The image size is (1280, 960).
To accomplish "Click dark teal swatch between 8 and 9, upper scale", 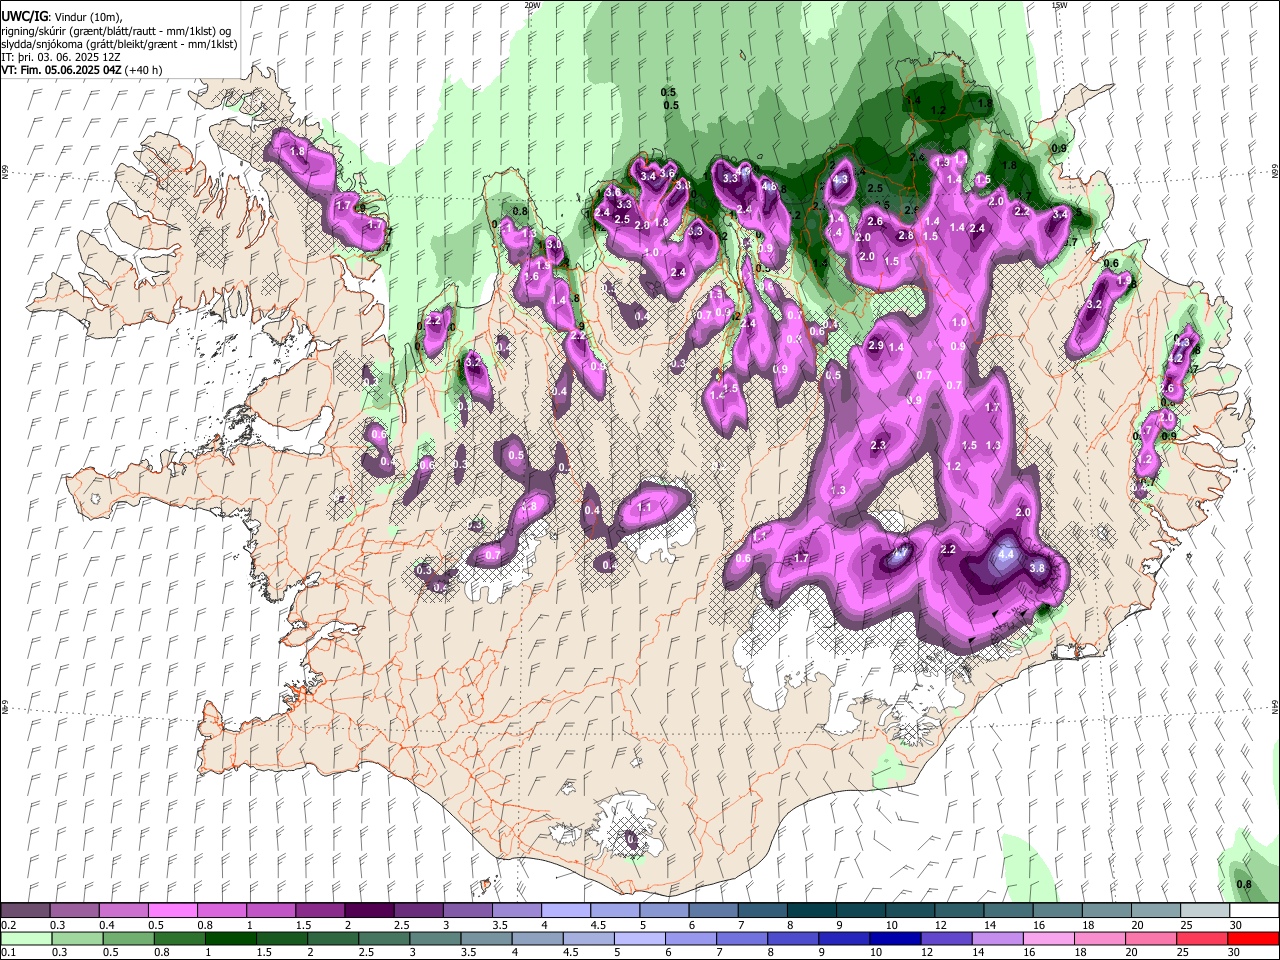I will 812,911.
